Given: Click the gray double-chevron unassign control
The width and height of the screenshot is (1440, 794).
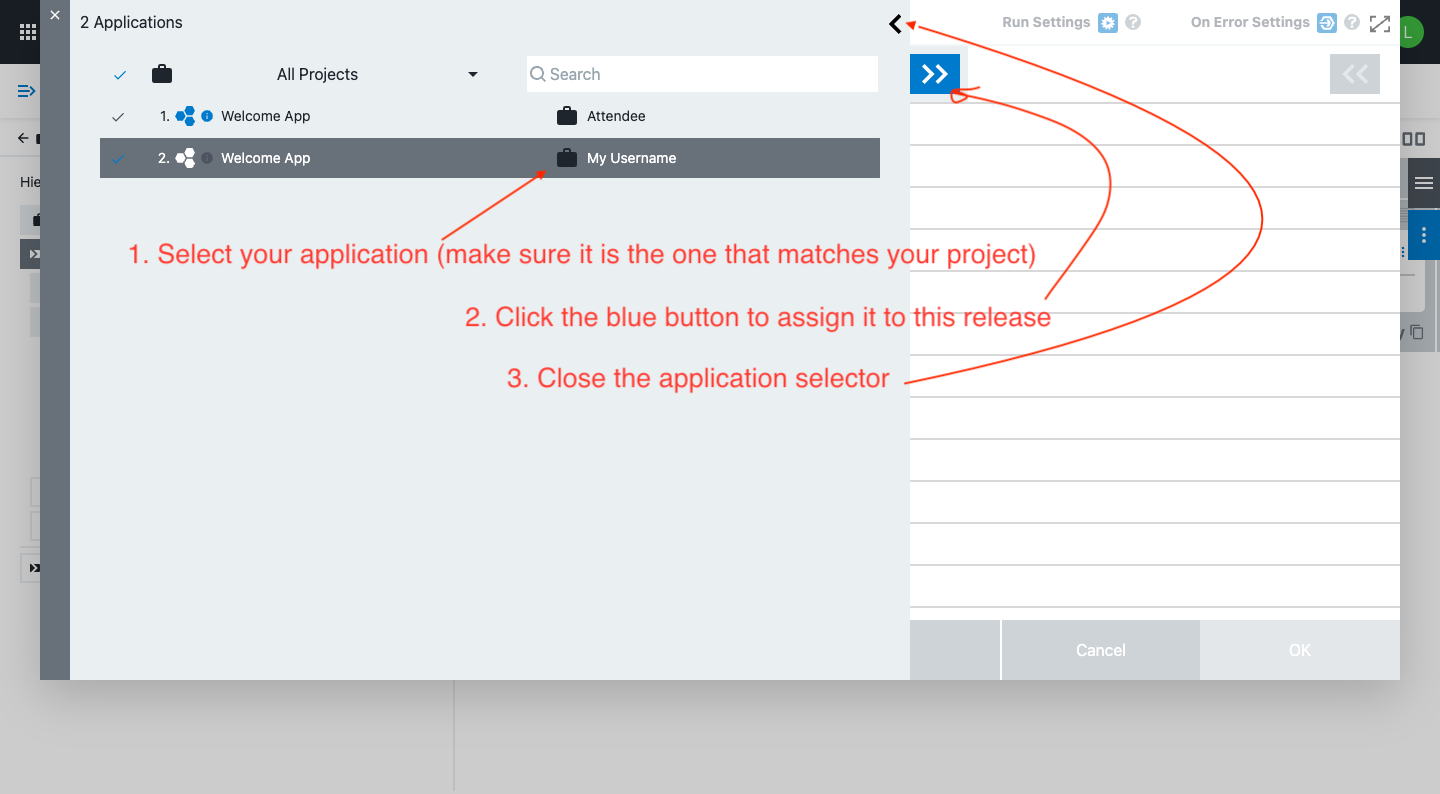Looking at the screenshot, I should tap(1355, 73).
